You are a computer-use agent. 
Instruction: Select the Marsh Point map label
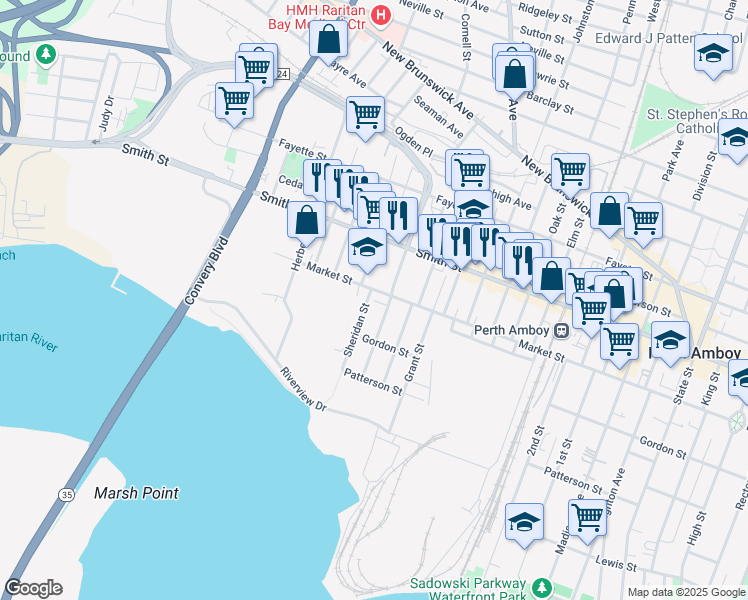[x=136, y=493]
